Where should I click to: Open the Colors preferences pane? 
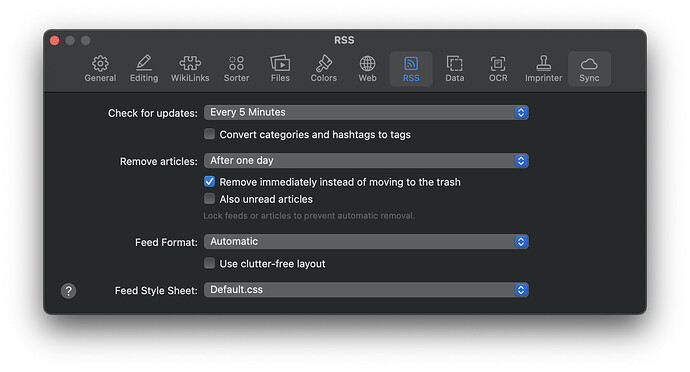click(323, 69)
